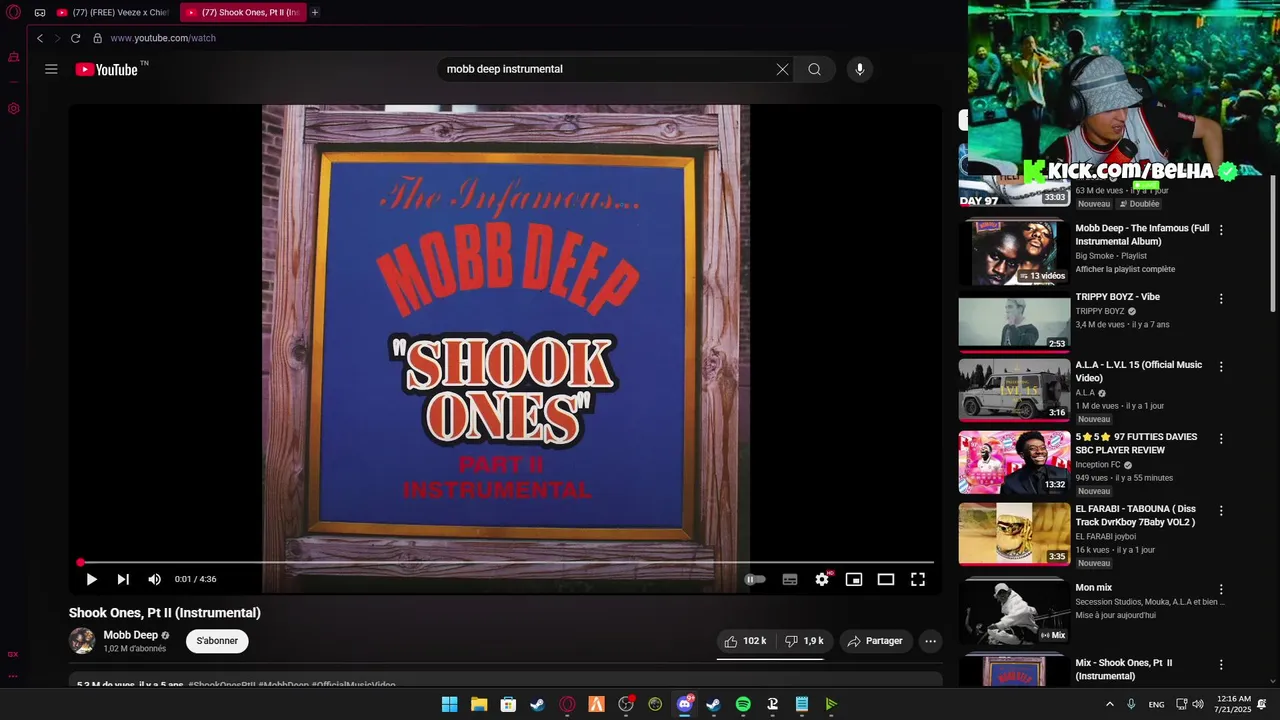Open Mobb Deep The Infamous playlist thumbnail

(1014, 253)
